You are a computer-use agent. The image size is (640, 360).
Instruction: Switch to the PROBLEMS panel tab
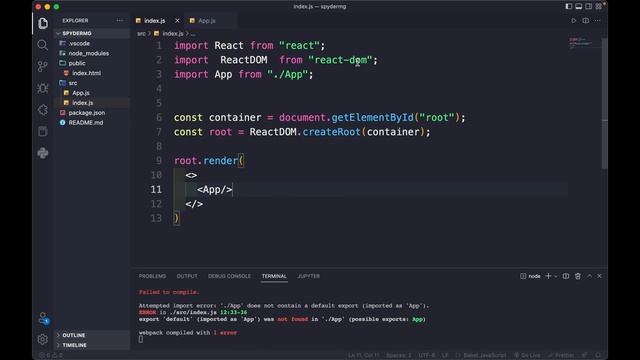click(152, 276)
